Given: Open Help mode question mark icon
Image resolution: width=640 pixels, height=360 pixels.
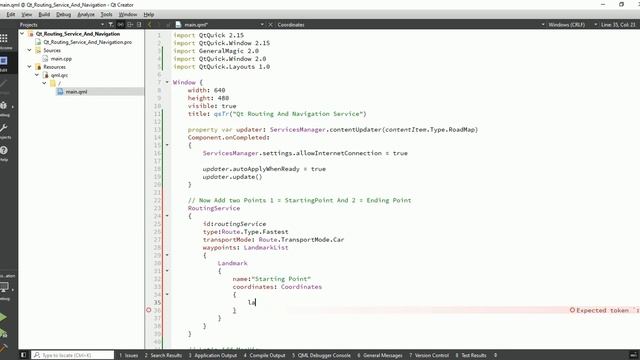Looking at the screenshot, I should 4,150.
